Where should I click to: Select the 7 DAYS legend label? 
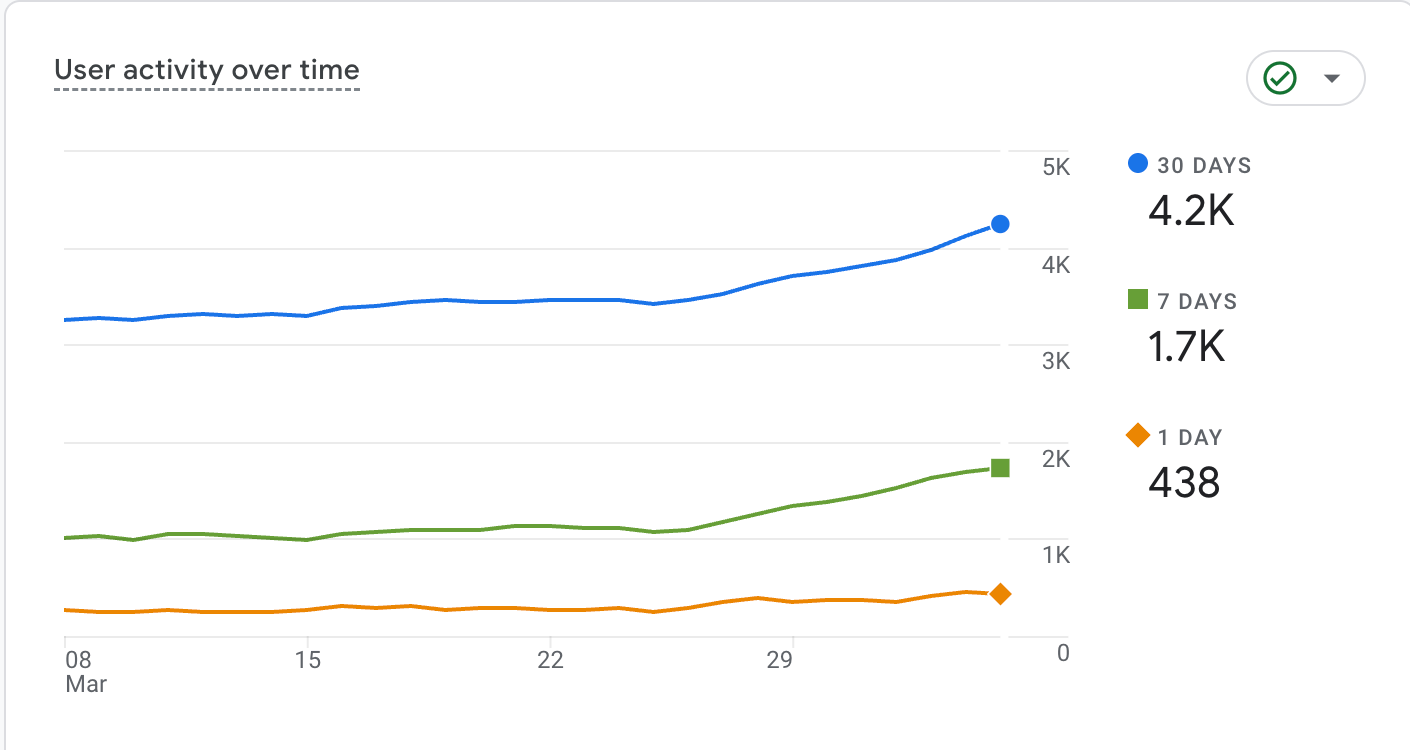[x=1197, y=301]
